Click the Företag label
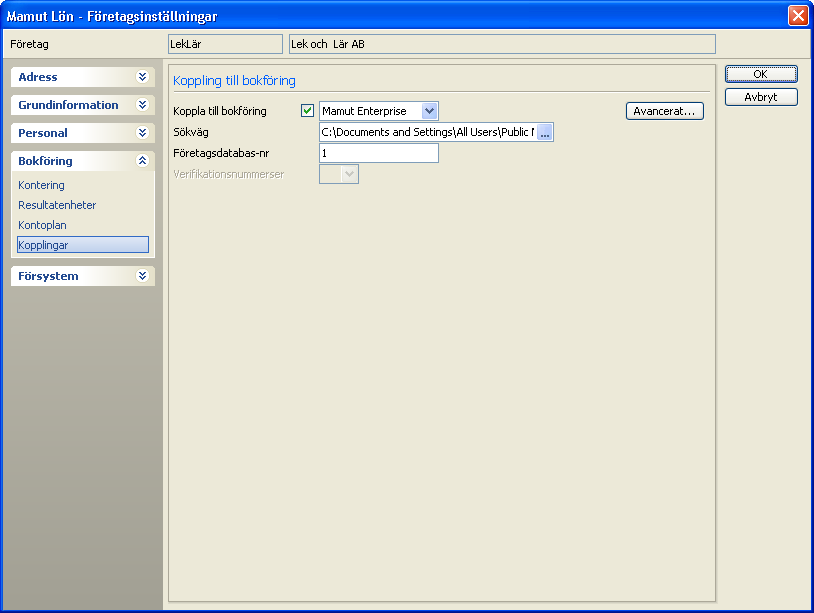814x613 pixels. (x=29, y=44)
